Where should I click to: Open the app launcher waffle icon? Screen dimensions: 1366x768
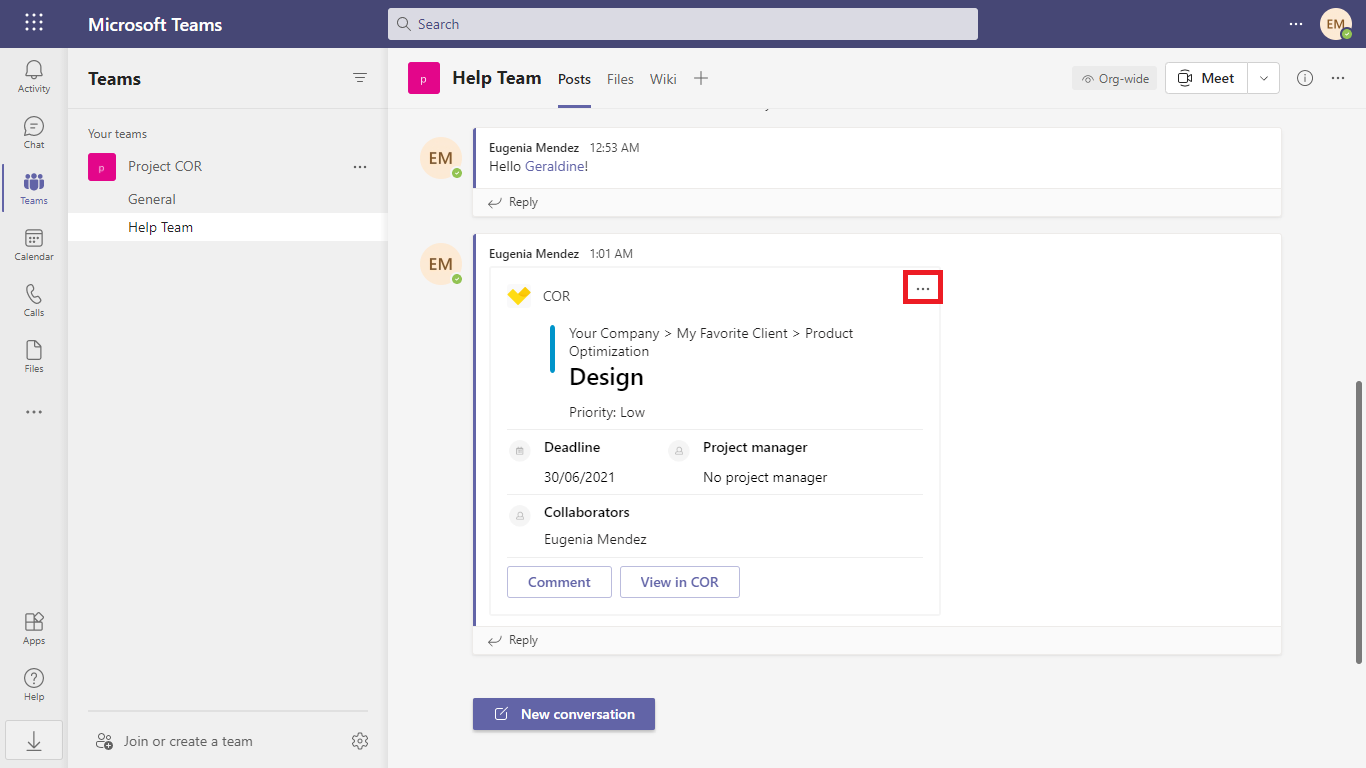tap(34, 23)
